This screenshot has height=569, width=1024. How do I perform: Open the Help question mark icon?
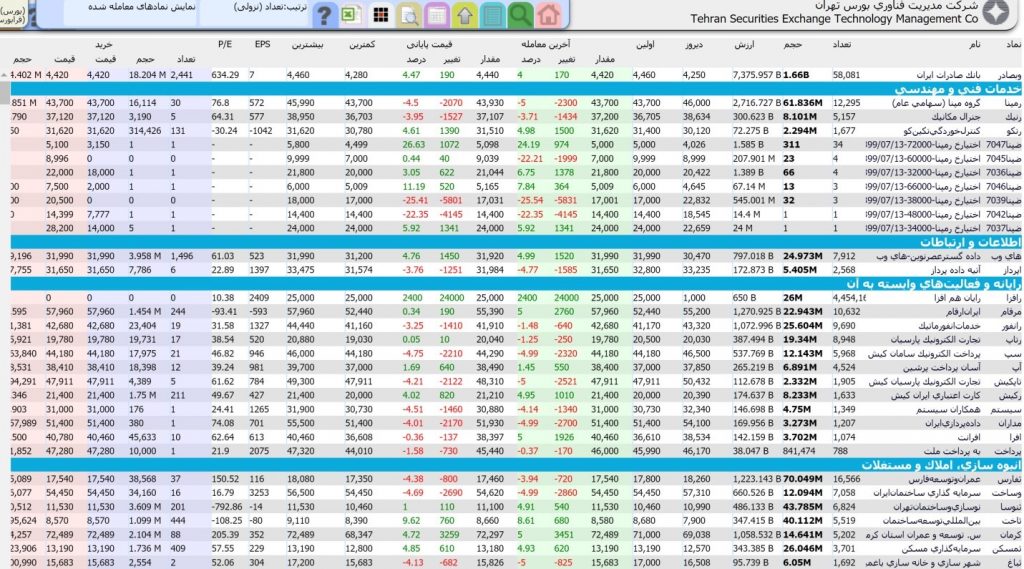(x=324, y=14)
